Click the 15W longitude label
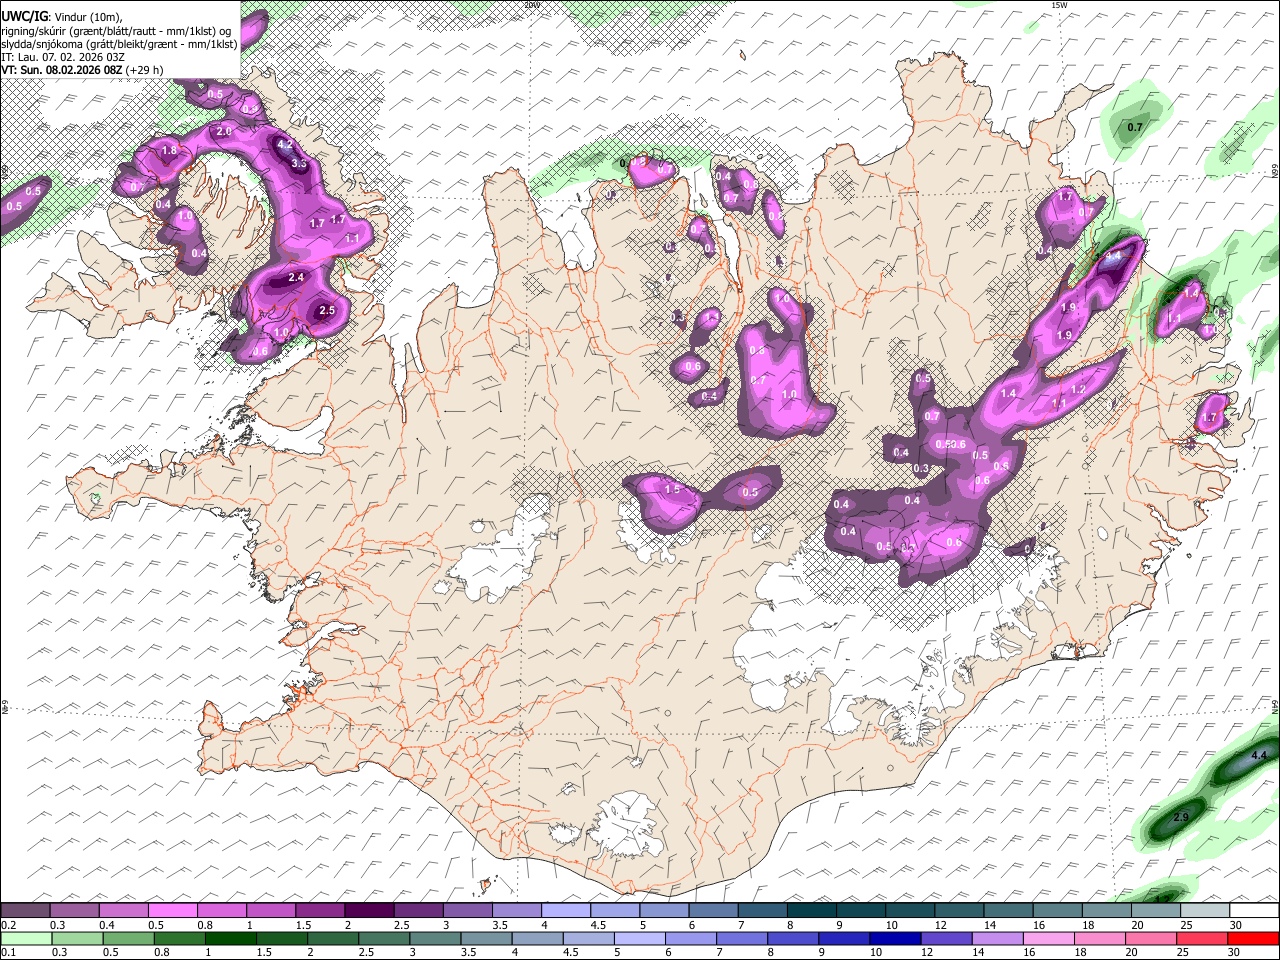1280x960 pixels. coord(1059,5)
